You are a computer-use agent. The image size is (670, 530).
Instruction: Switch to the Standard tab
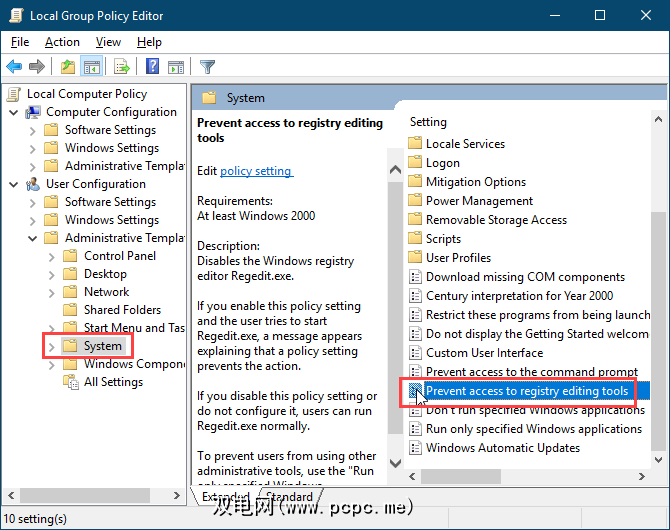coord(290,497)
